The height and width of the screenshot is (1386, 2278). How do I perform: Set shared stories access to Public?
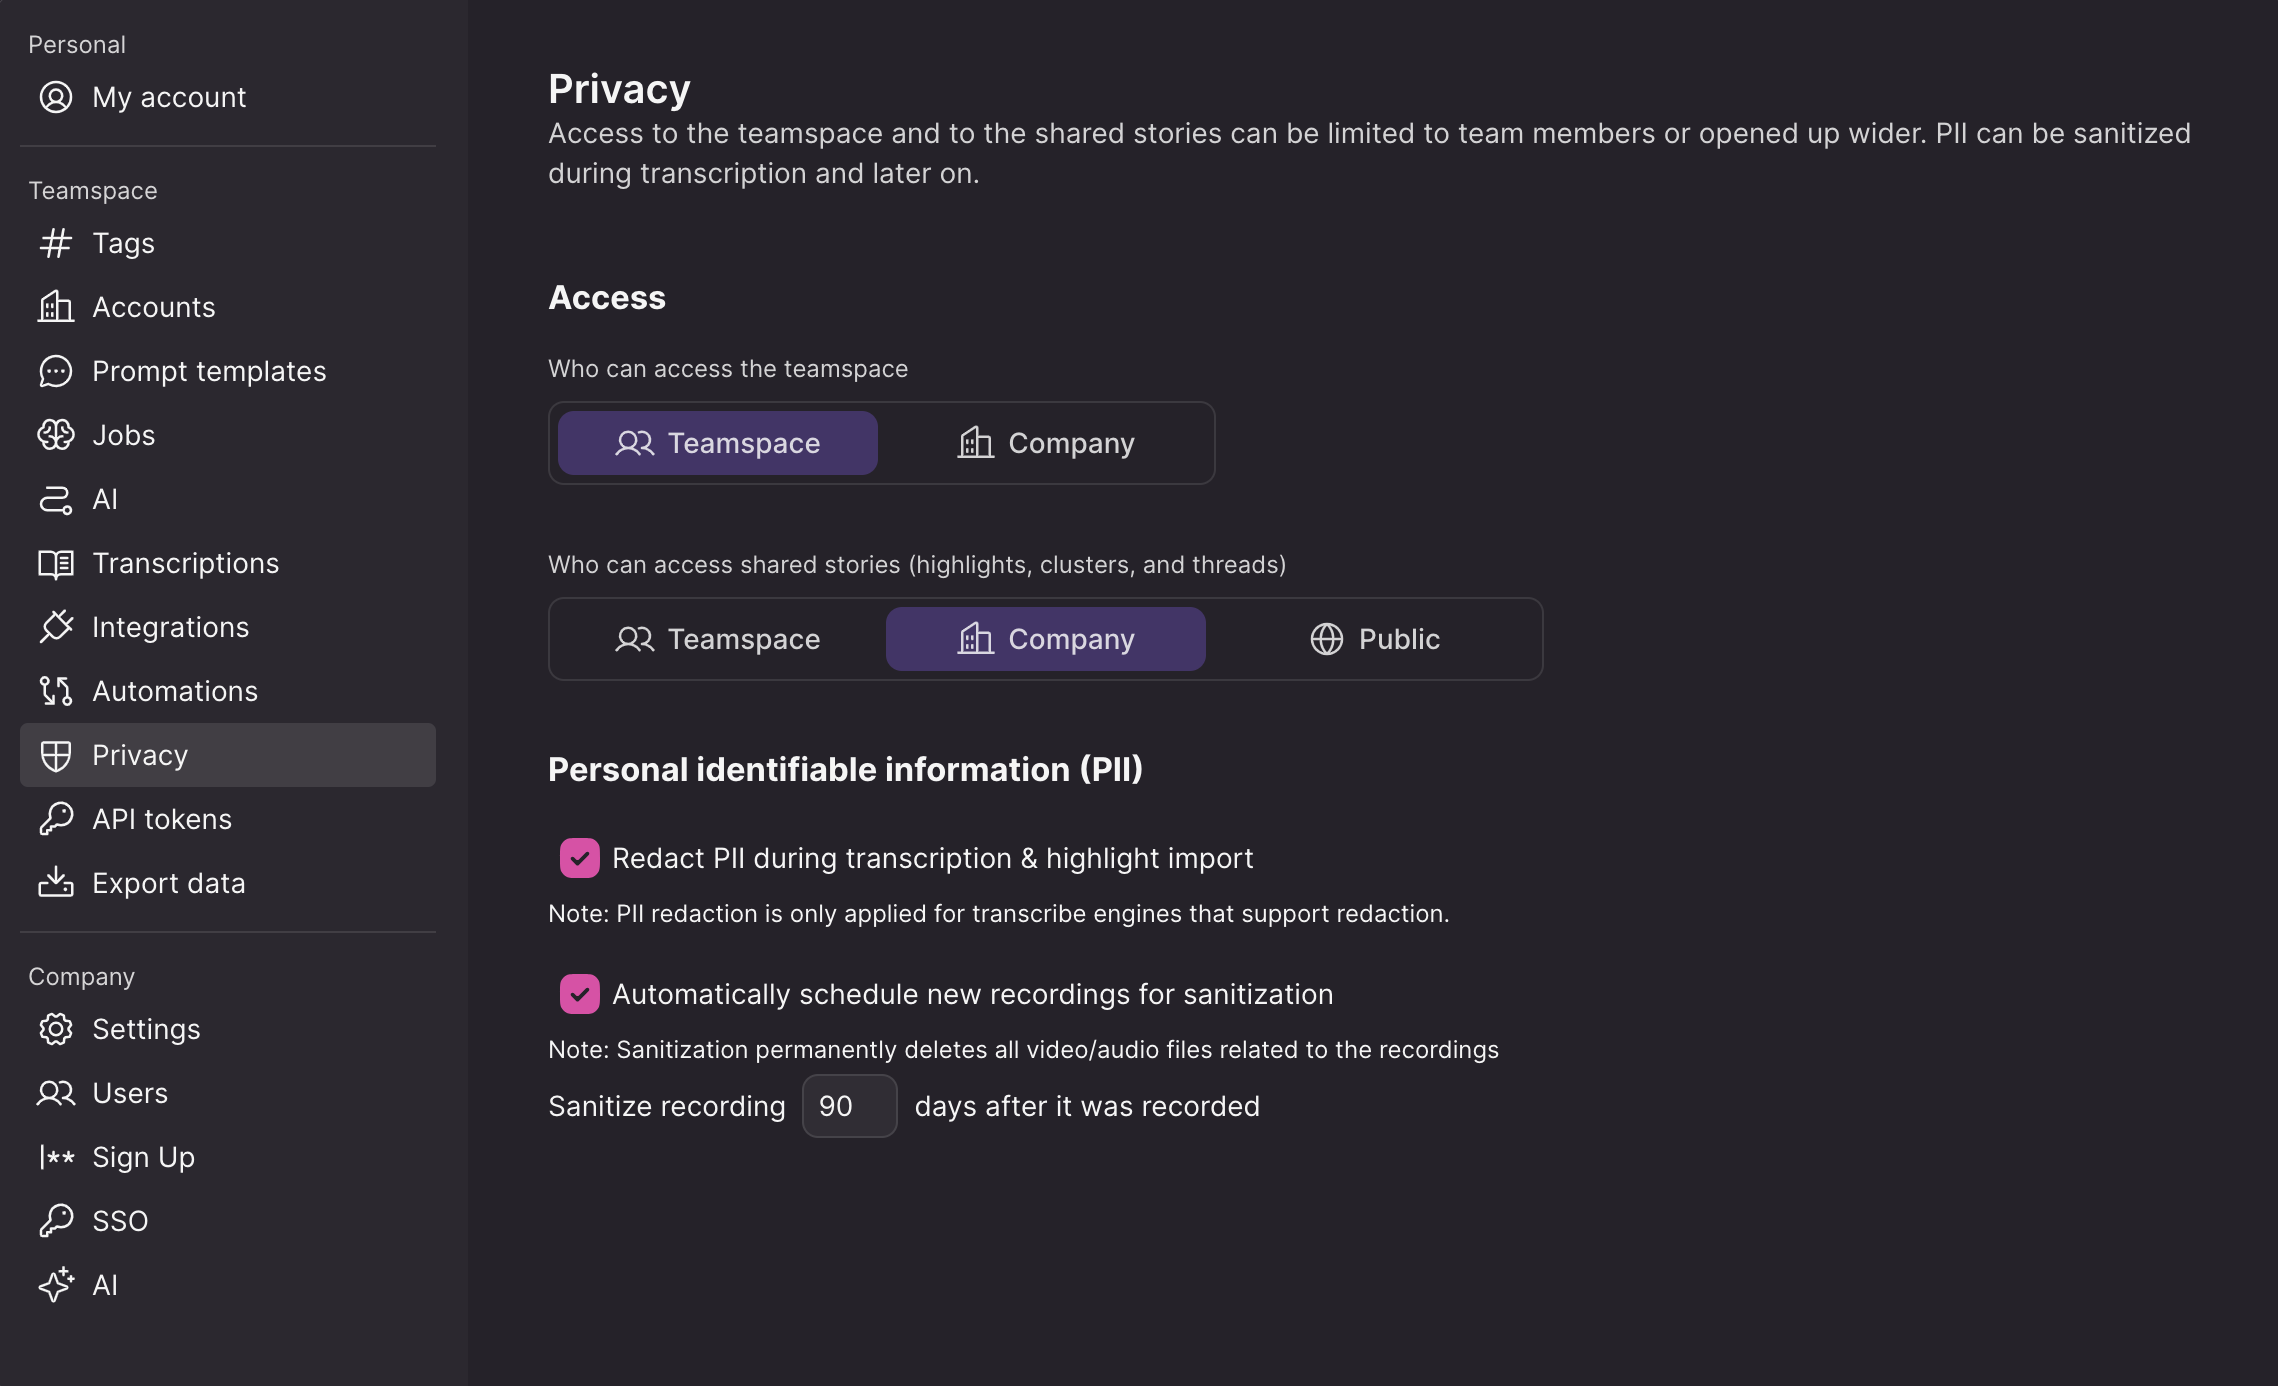tap(1374, 639)
